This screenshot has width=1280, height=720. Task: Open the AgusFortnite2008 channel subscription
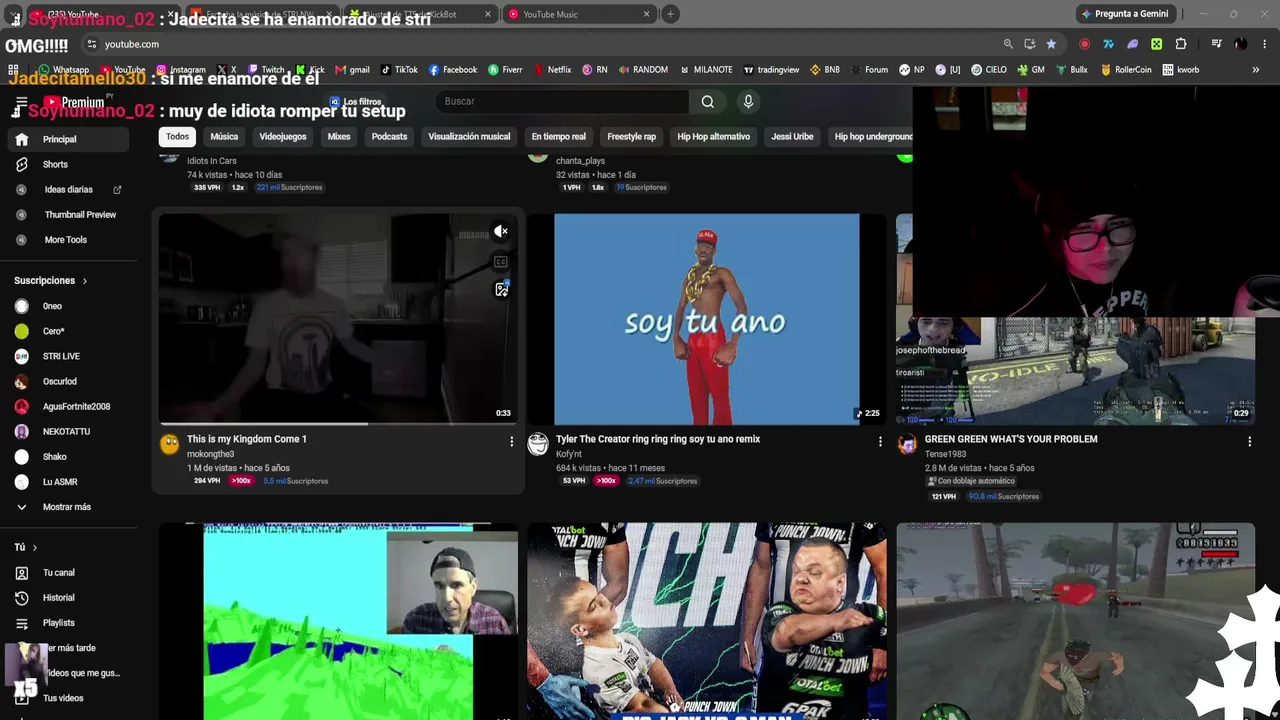[x=66, y=407]
